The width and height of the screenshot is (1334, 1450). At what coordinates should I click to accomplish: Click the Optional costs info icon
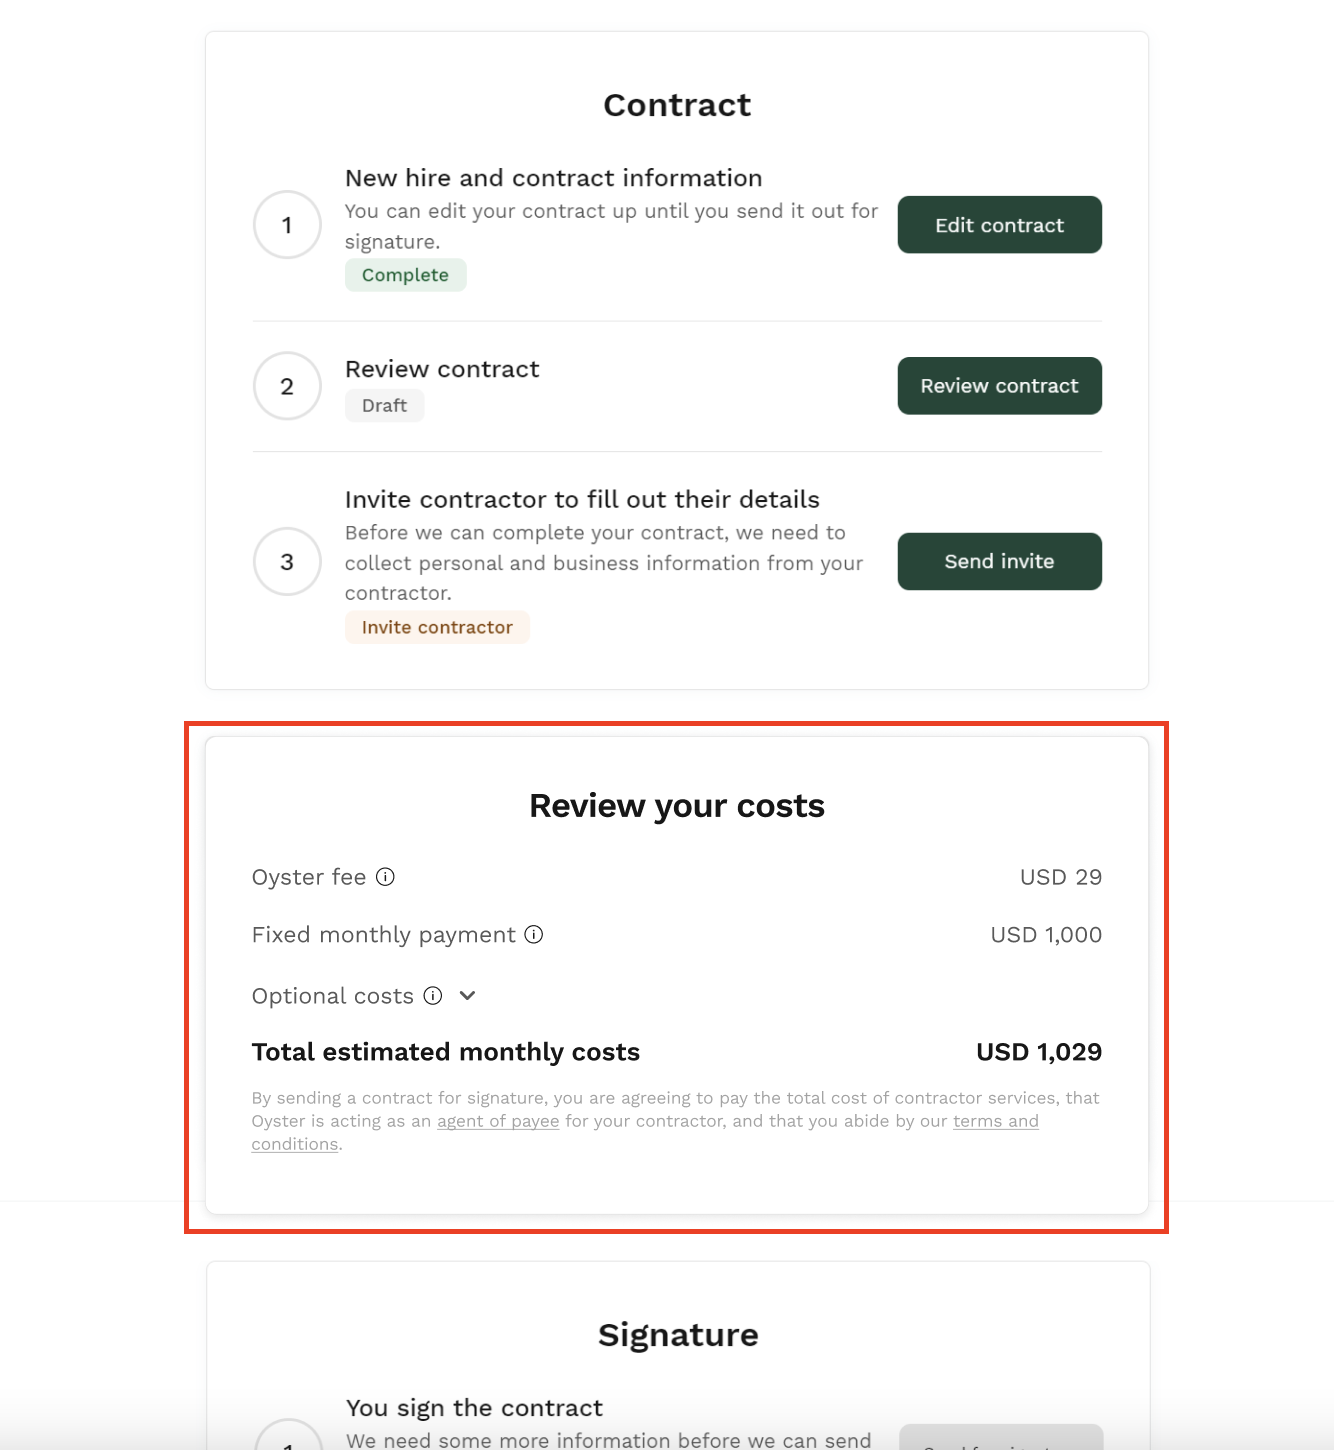click(433, 995)
